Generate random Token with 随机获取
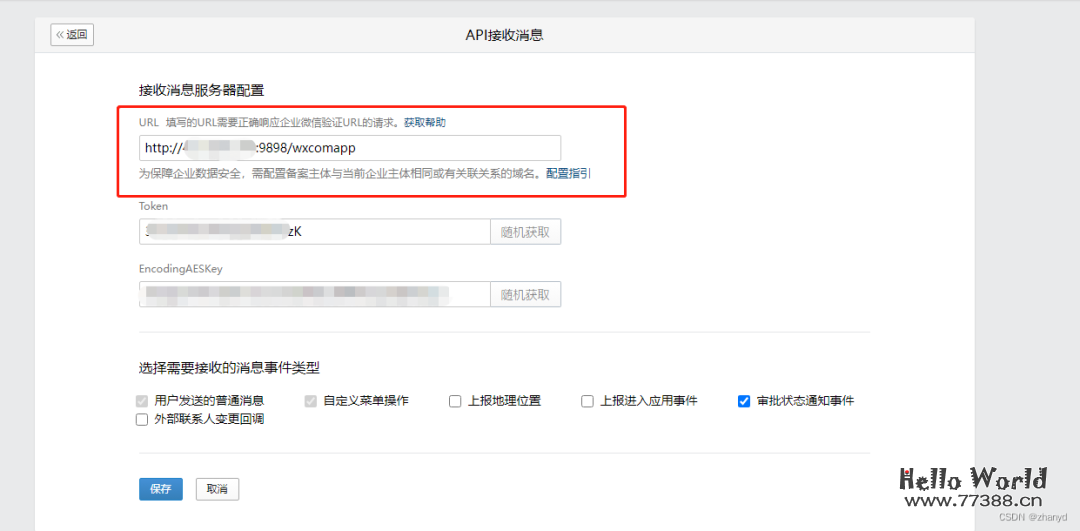Viewport: 1080px width, 531px height. [526, 232]
